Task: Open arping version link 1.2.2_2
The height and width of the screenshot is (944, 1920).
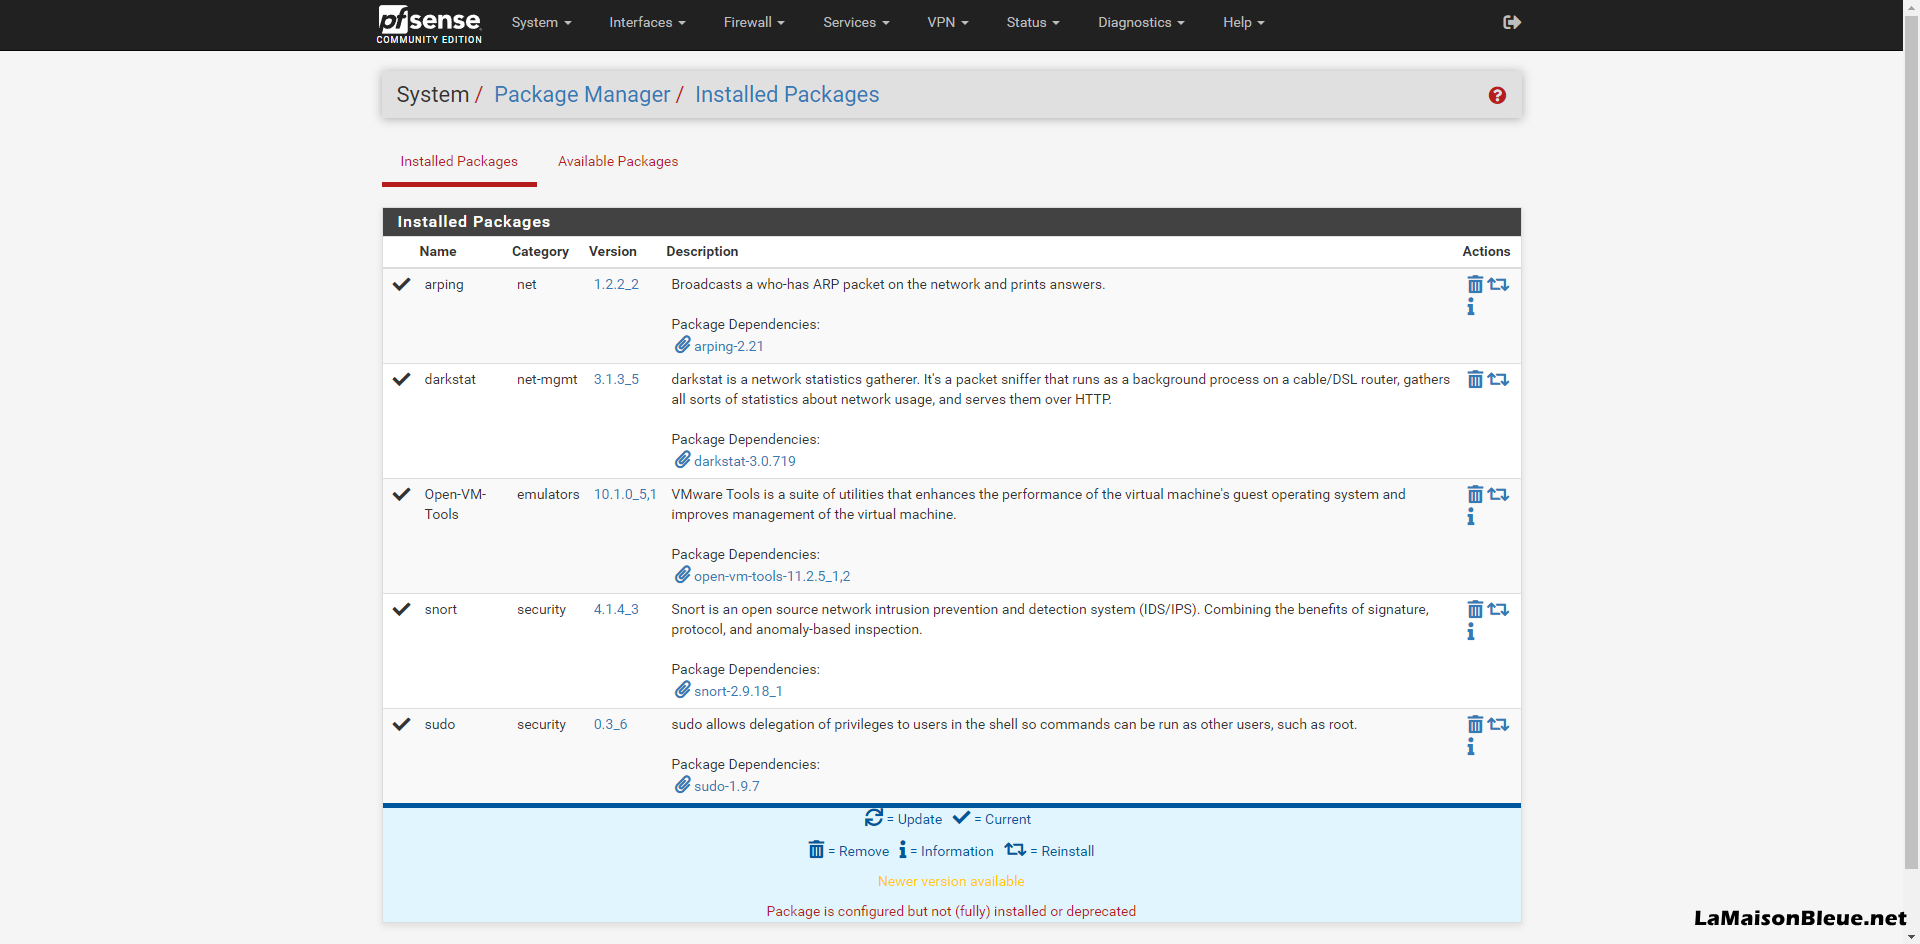Action: 616,285
